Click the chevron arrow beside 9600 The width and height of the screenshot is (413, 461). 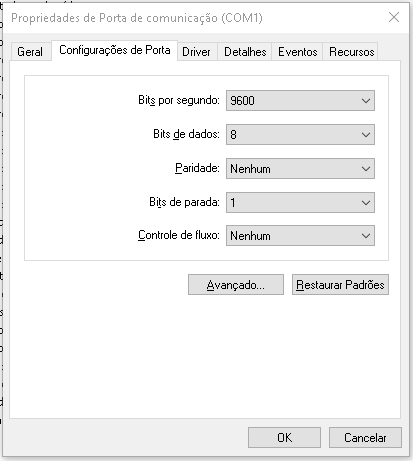(x=366, y=101)
